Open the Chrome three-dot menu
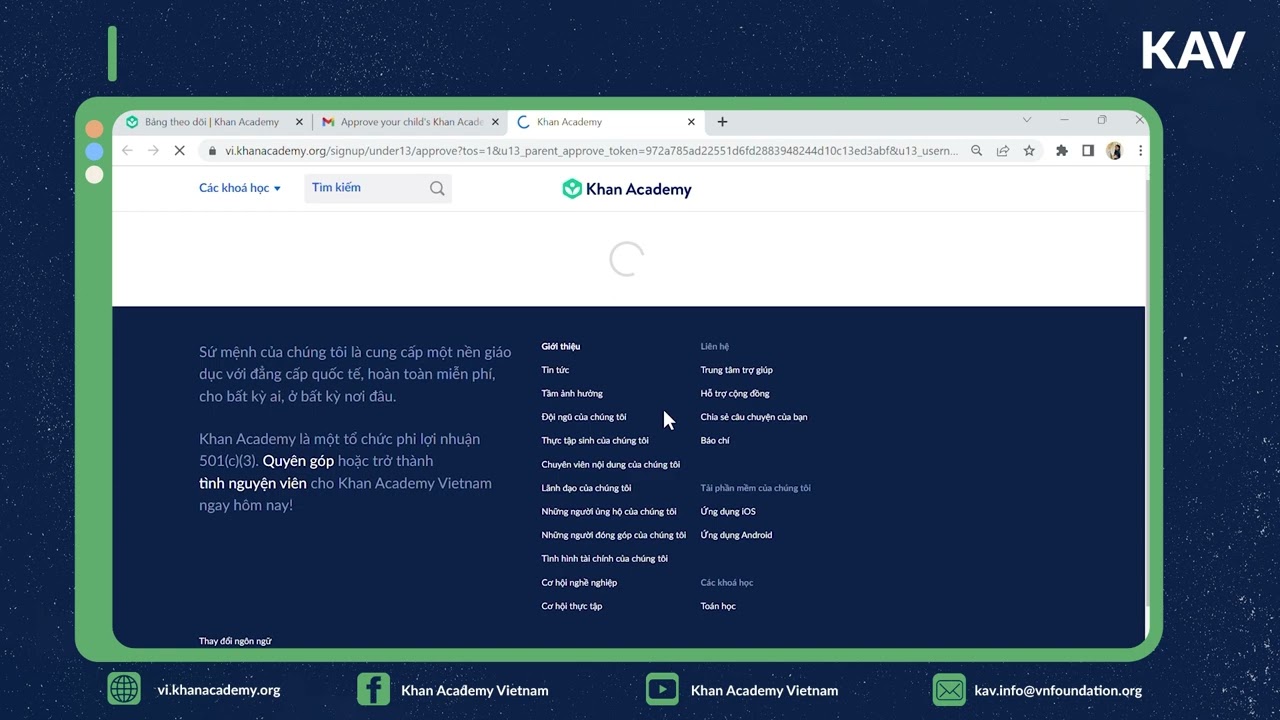The width and height of the screenshot is (1280, 720). tap(1140, 151)
